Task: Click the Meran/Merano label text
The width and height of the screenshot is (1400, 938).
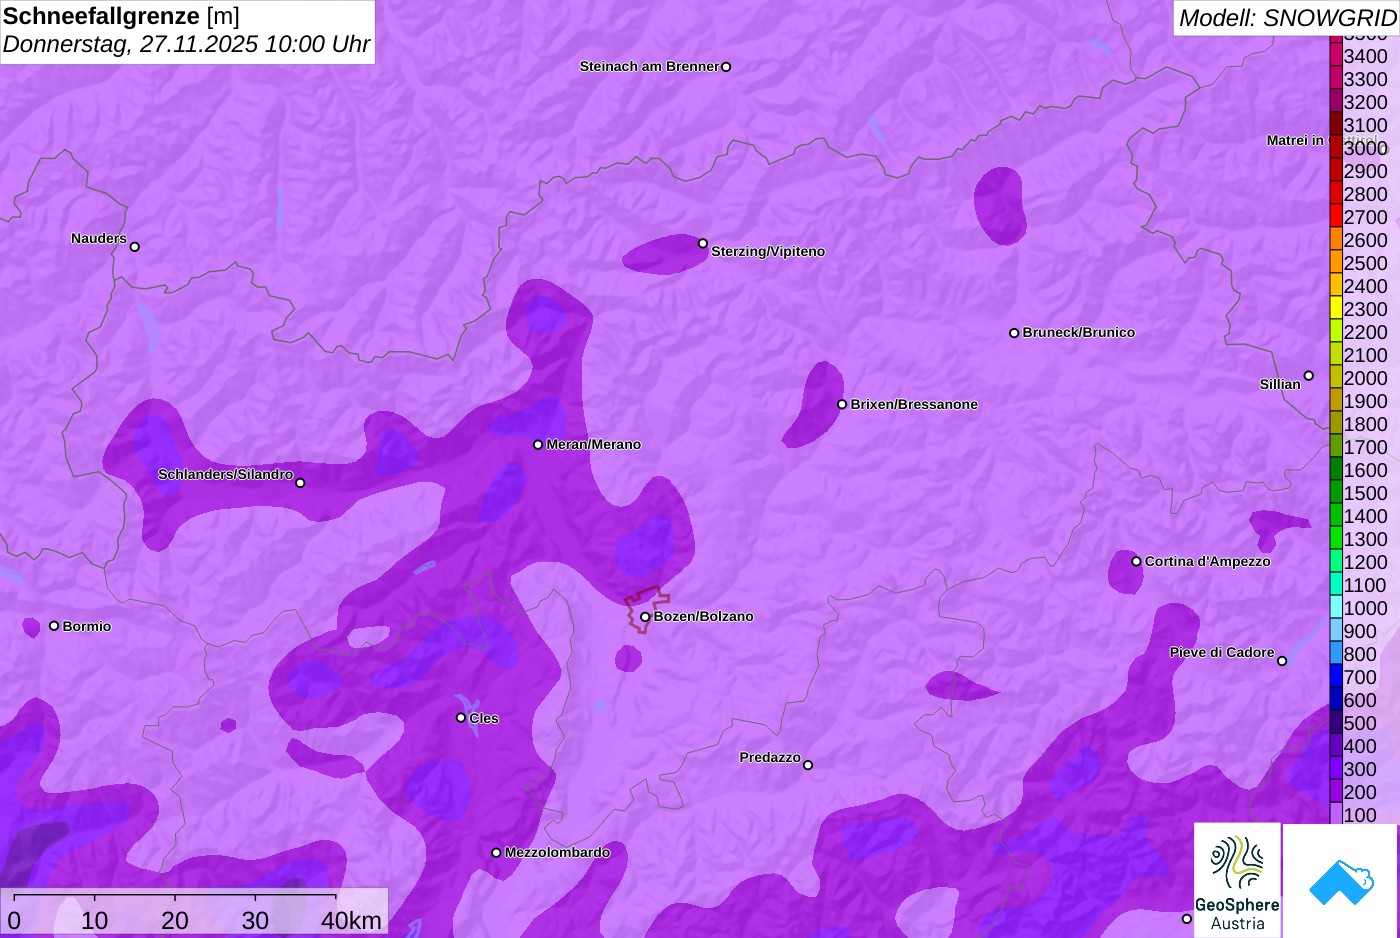Action: 594,445
